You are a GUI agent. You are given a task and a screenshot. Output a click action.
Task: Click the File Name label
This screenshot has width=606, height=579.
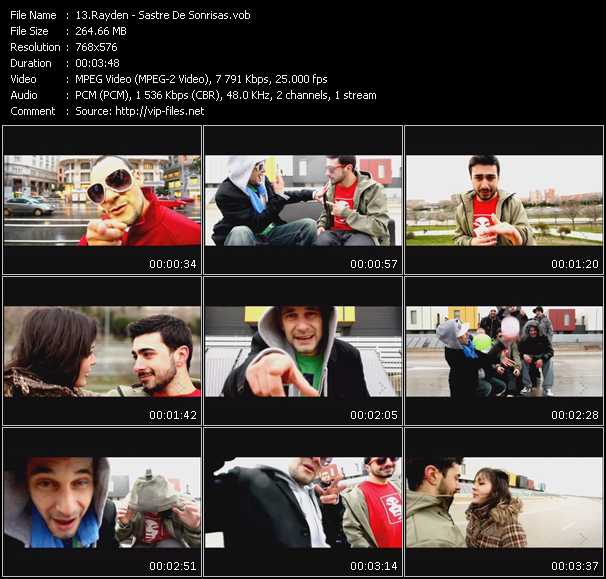click(33, 15)
